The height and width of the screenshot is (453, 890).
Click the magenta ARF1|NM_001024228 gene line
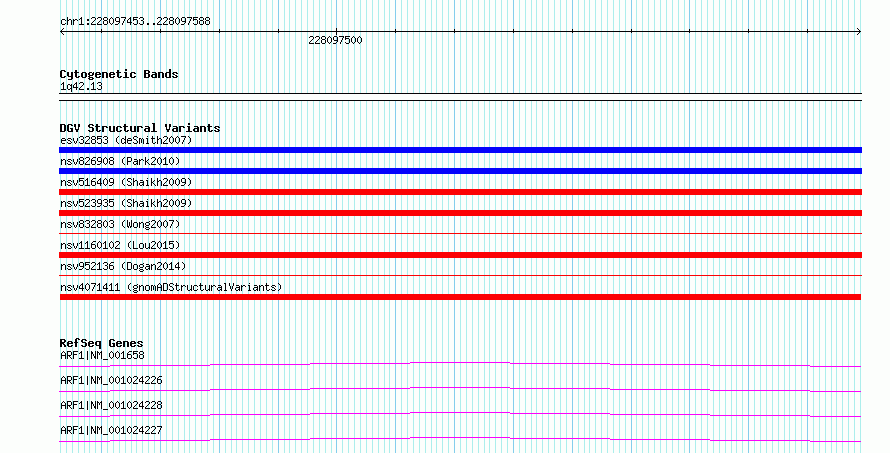(460, 414)
